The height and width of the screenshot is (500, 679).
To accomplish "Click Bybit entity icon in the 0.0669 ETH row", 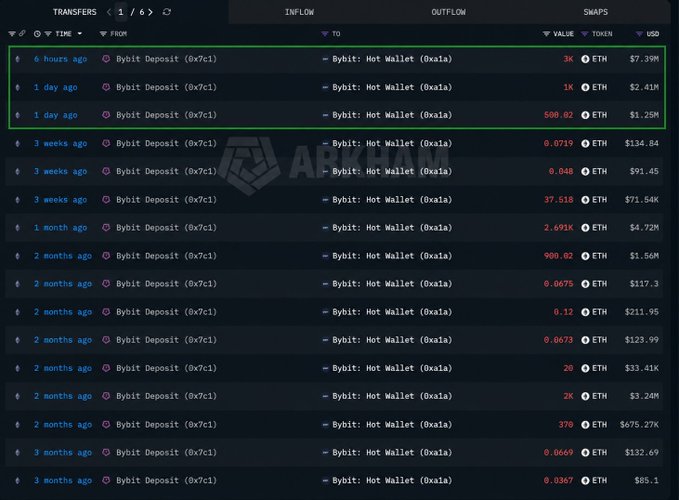I will [106, 452].
